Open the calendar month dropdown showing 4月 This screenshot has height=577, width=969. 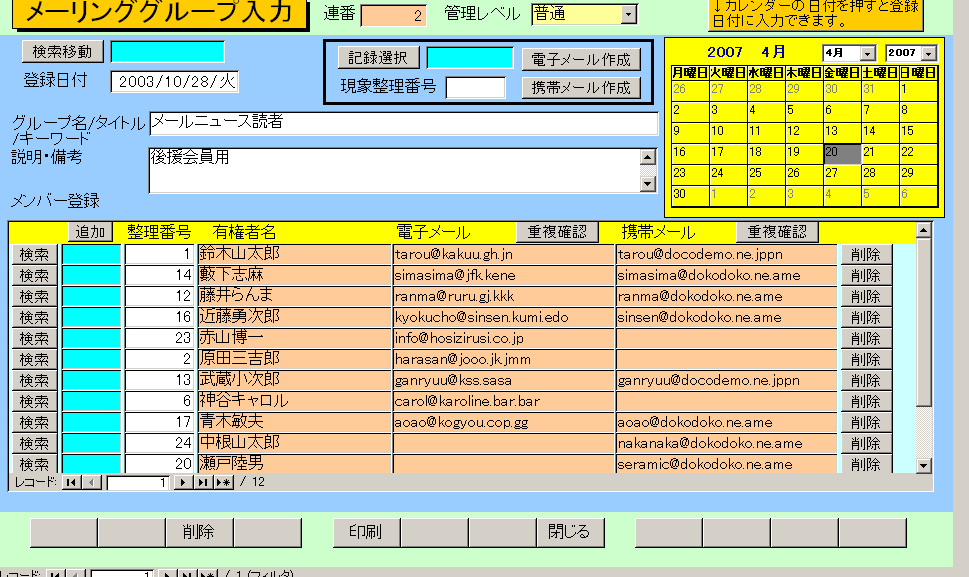tap(868, 53)
